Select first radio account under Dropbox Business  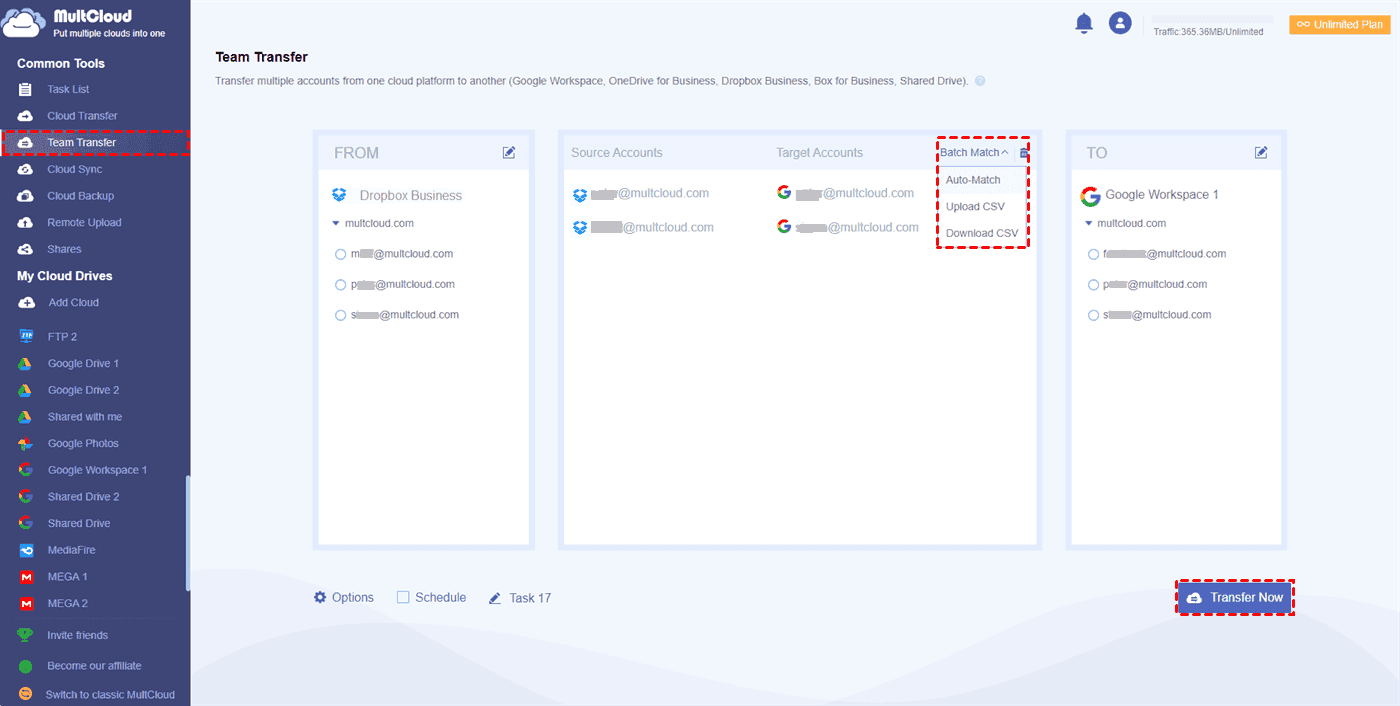[x=341, y=254]
